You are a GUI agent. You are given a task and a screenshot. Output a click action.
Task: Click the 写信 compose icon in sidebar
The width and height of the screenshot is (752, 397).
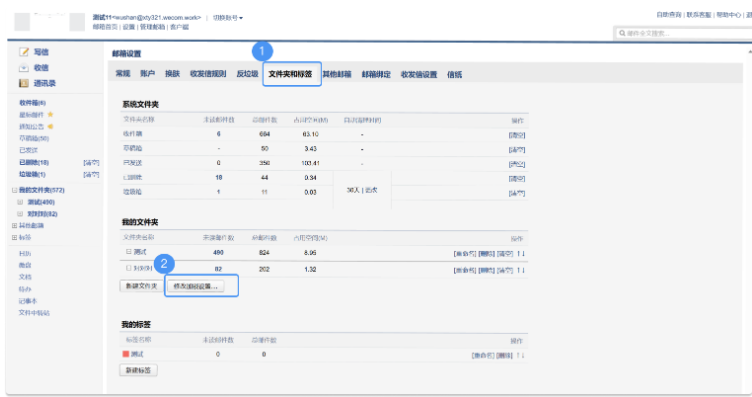coord(24,52)
